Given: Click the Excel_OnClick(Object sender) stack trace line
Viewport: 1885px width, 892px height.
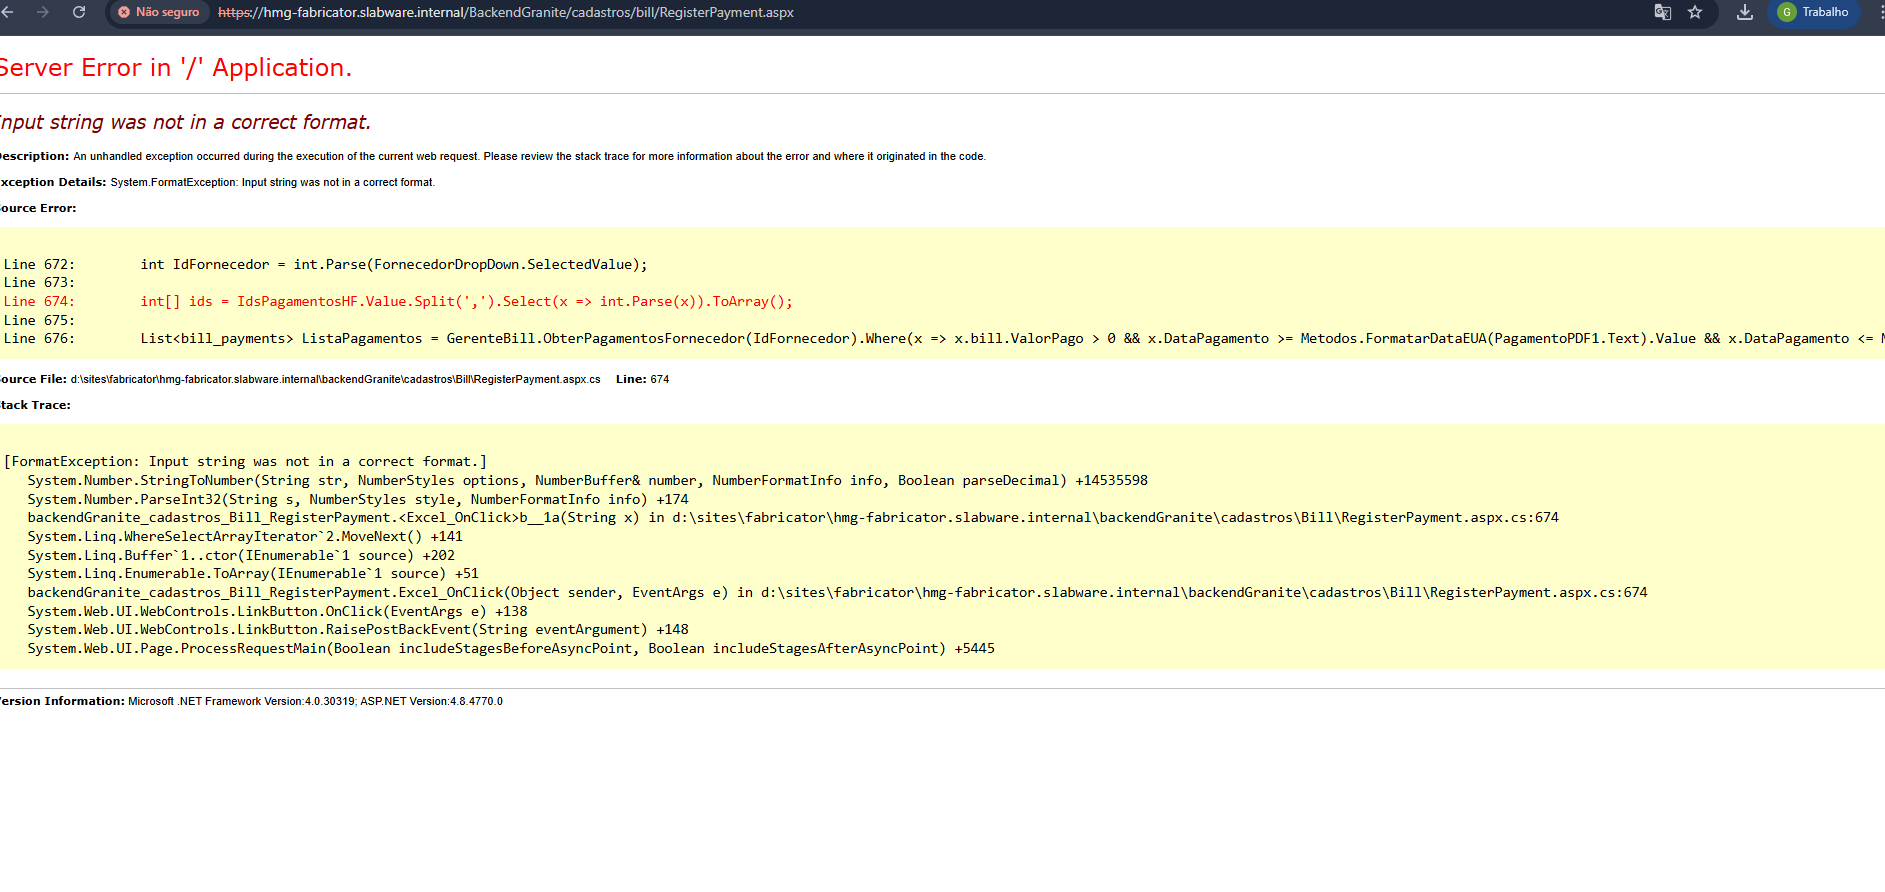Looking at the screenshot, I should 836,592.
